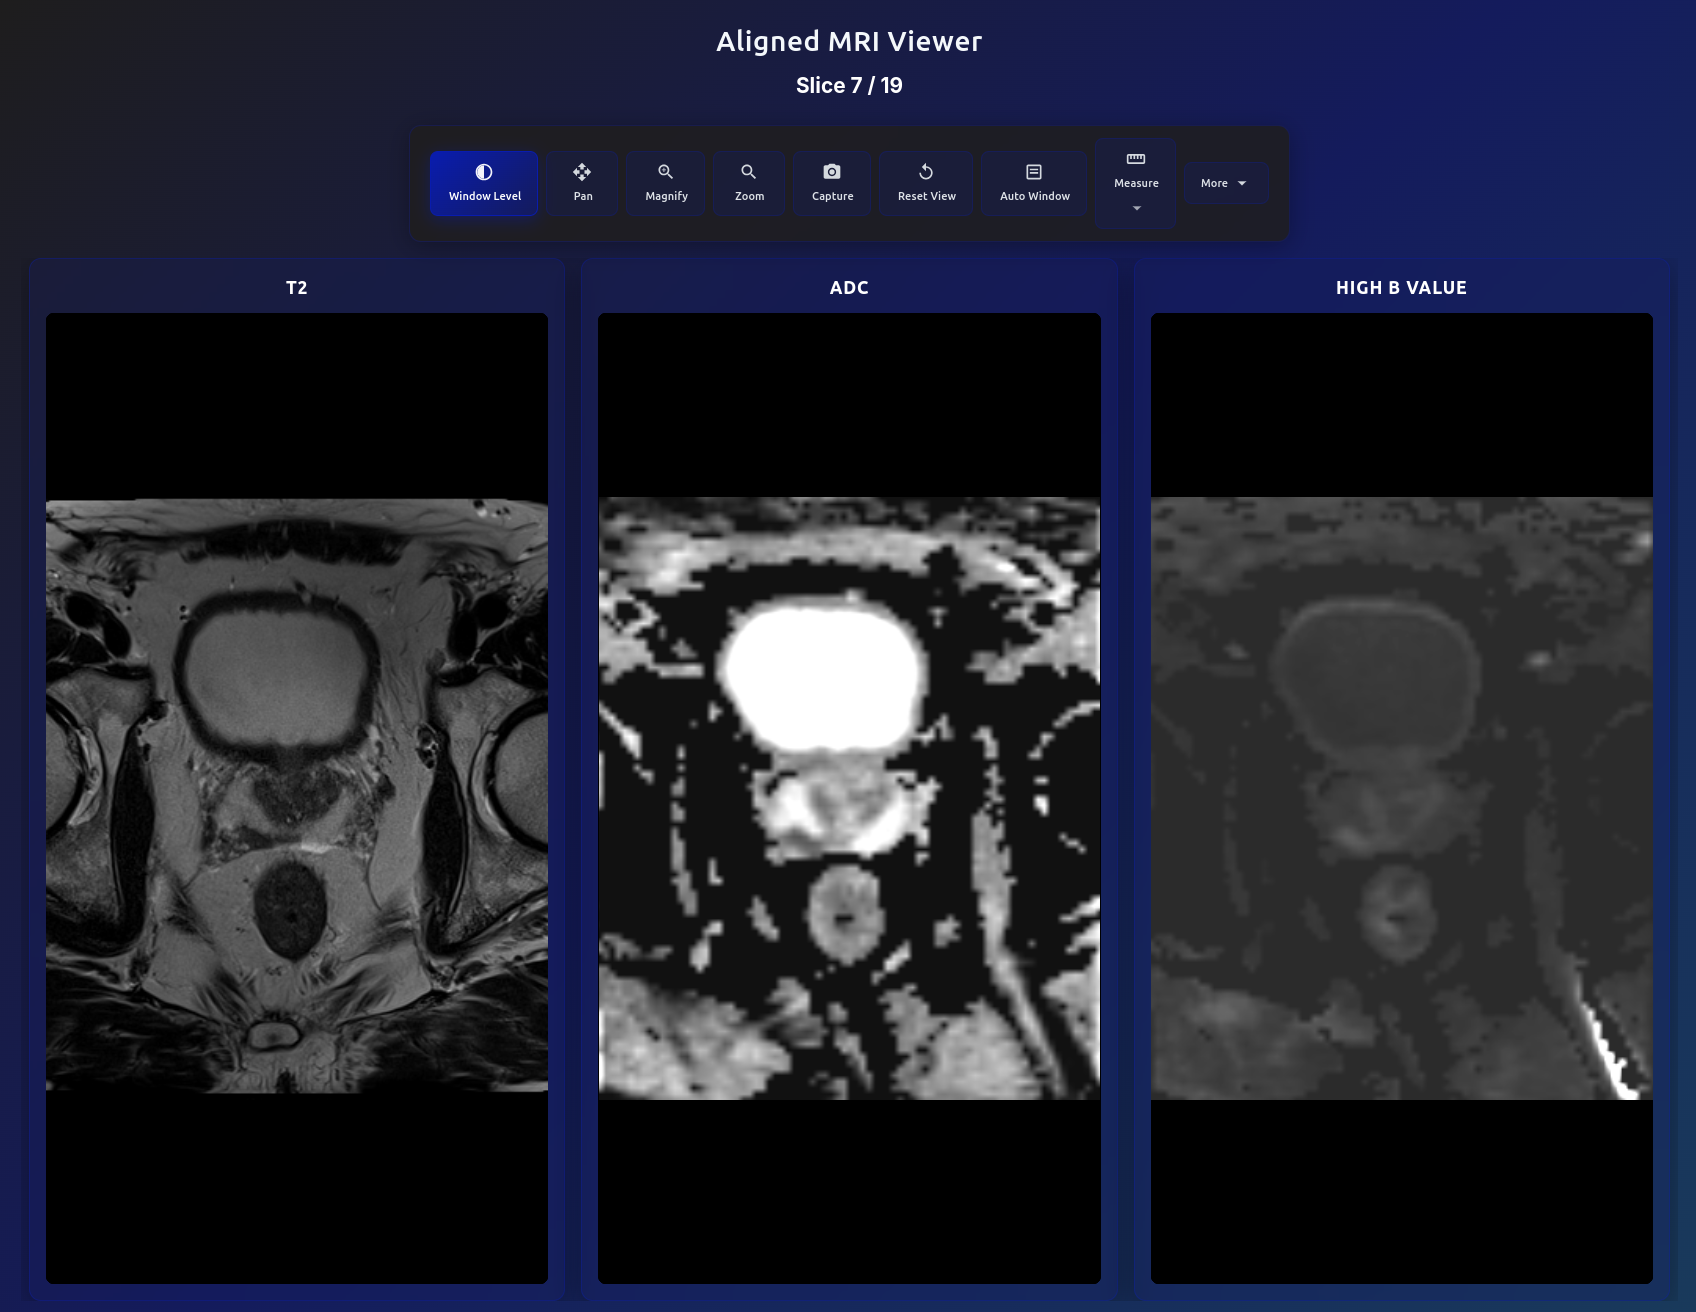Click the More button
Image resolution: width=1696 pixels, height=1312 pixels.
pos(1225,183)
